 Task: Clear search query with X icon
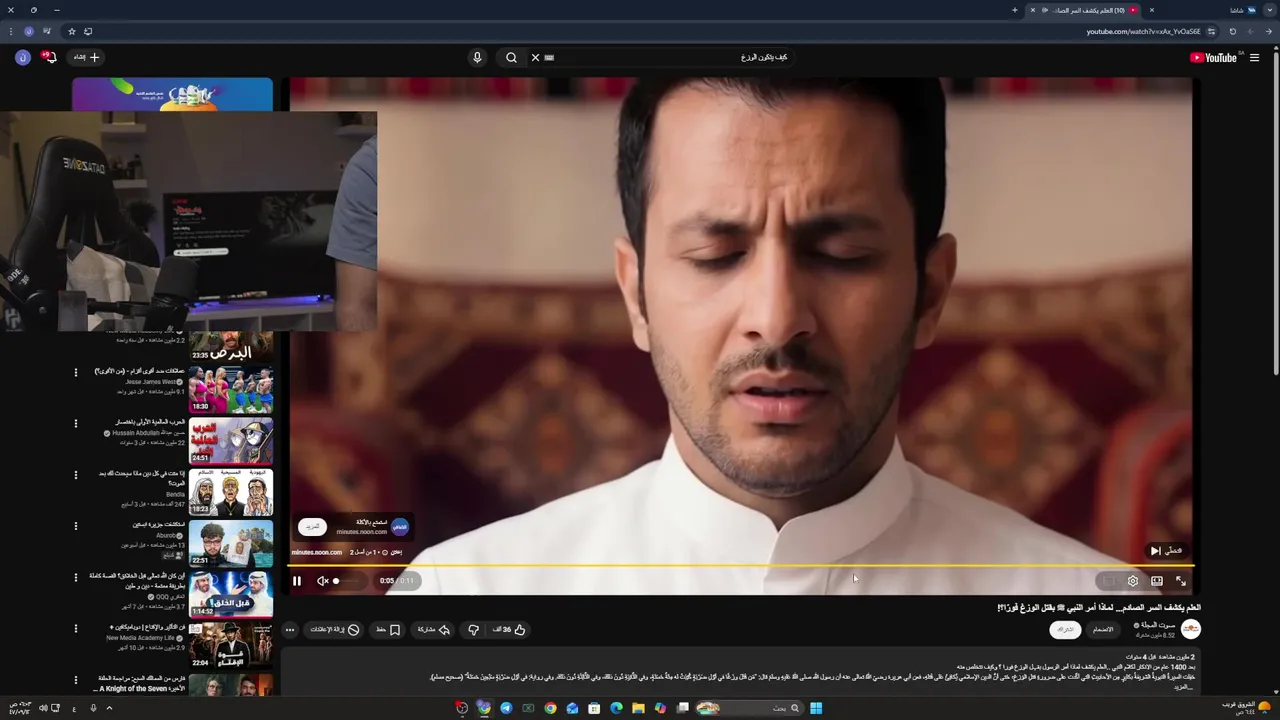pos(535,57)
